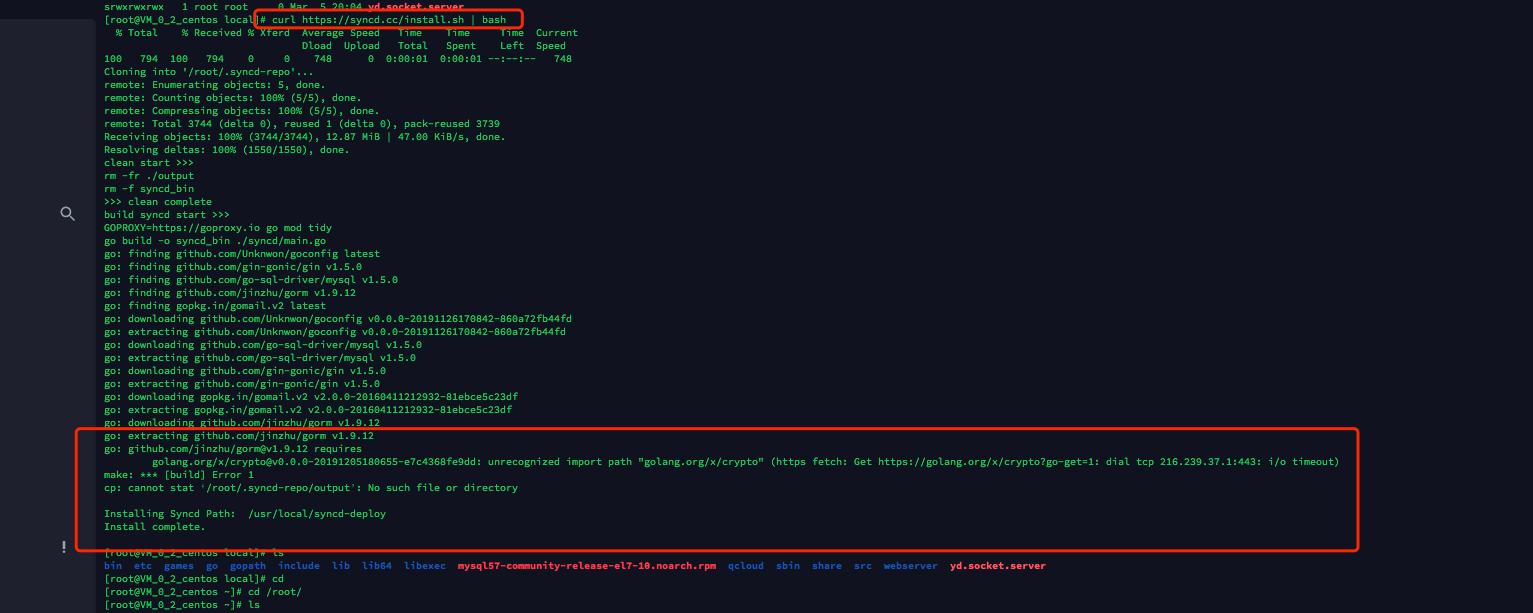This screenshot has width=1533, height=613.
Task: Click the 'cp: cannot stat' error line
Action: coord(311,488)
